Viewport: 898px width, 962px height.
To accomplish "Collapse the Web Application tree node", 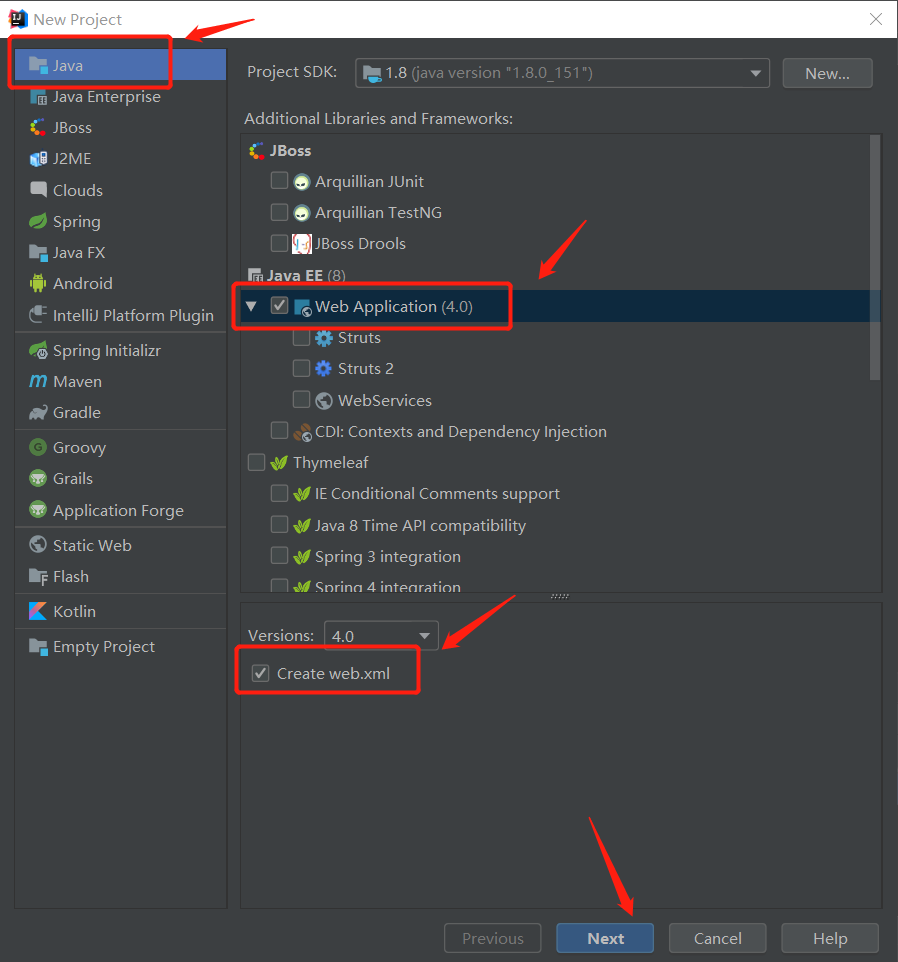I will click(251, 306).
